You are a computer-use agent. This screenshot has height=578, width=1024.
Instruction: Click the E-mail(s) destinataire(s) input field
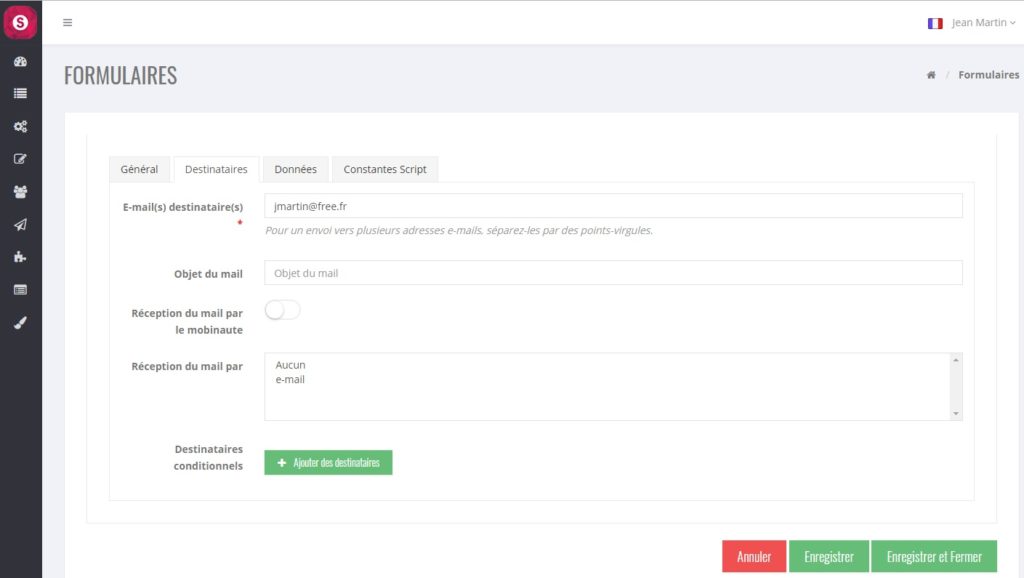point(613,206)
